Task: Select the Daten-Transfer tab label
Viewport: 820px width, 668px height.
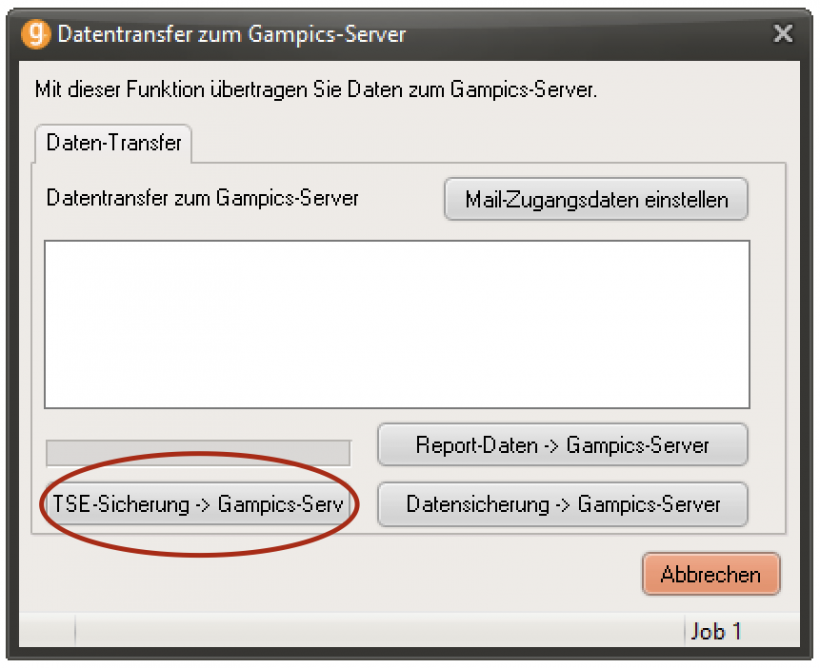Action: [x=114, y=144]
